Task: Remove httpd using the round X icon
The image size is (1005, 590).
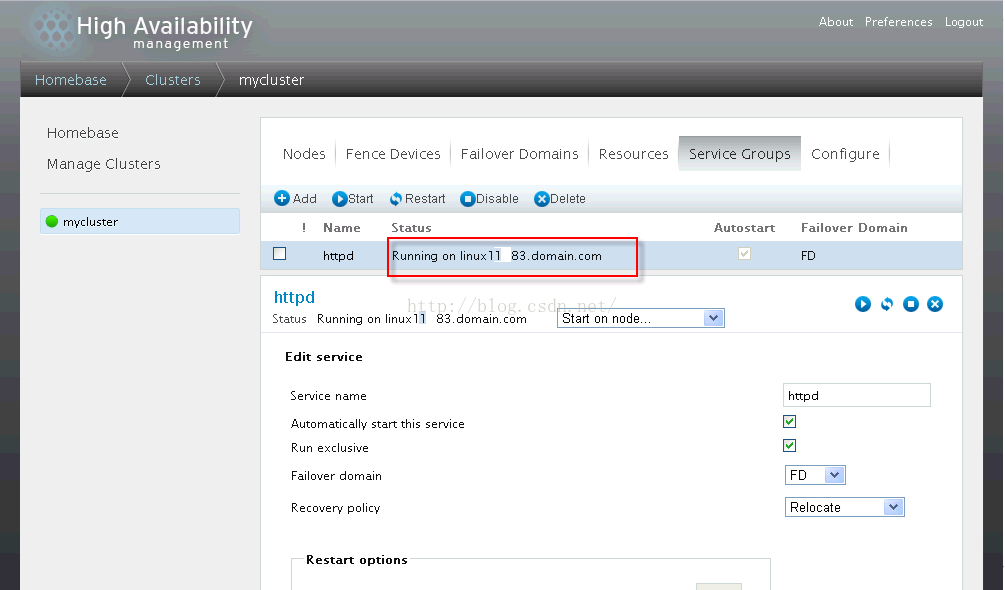Action: click(935, 304)
